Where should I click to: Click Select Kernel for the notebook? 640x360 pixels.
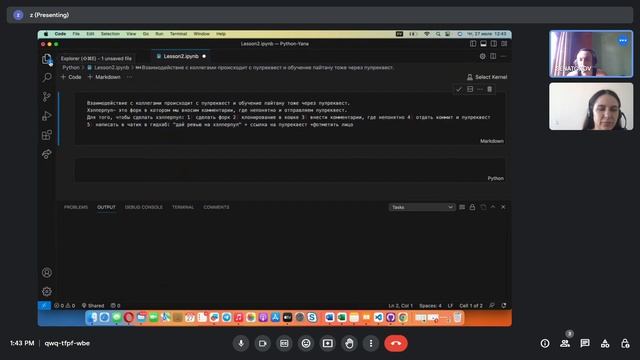[x=487, y=77]
